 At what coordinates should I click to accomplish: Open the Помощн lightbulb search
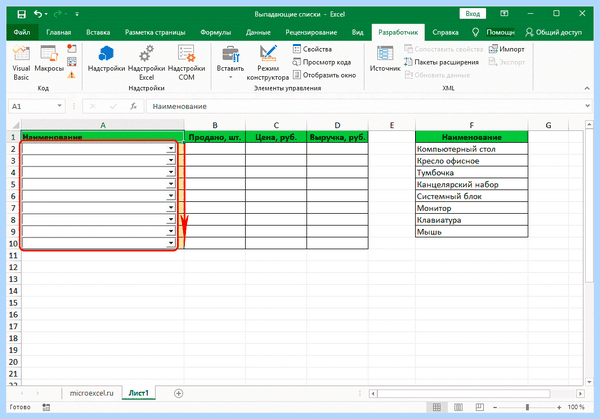pyautogui.click(x=493, y=32)
